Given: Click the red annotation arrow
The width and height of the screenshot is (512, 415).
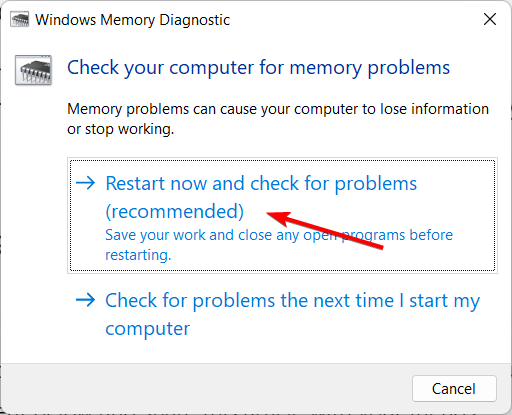Looking at the screenshot, I should (x=325, y=230).
